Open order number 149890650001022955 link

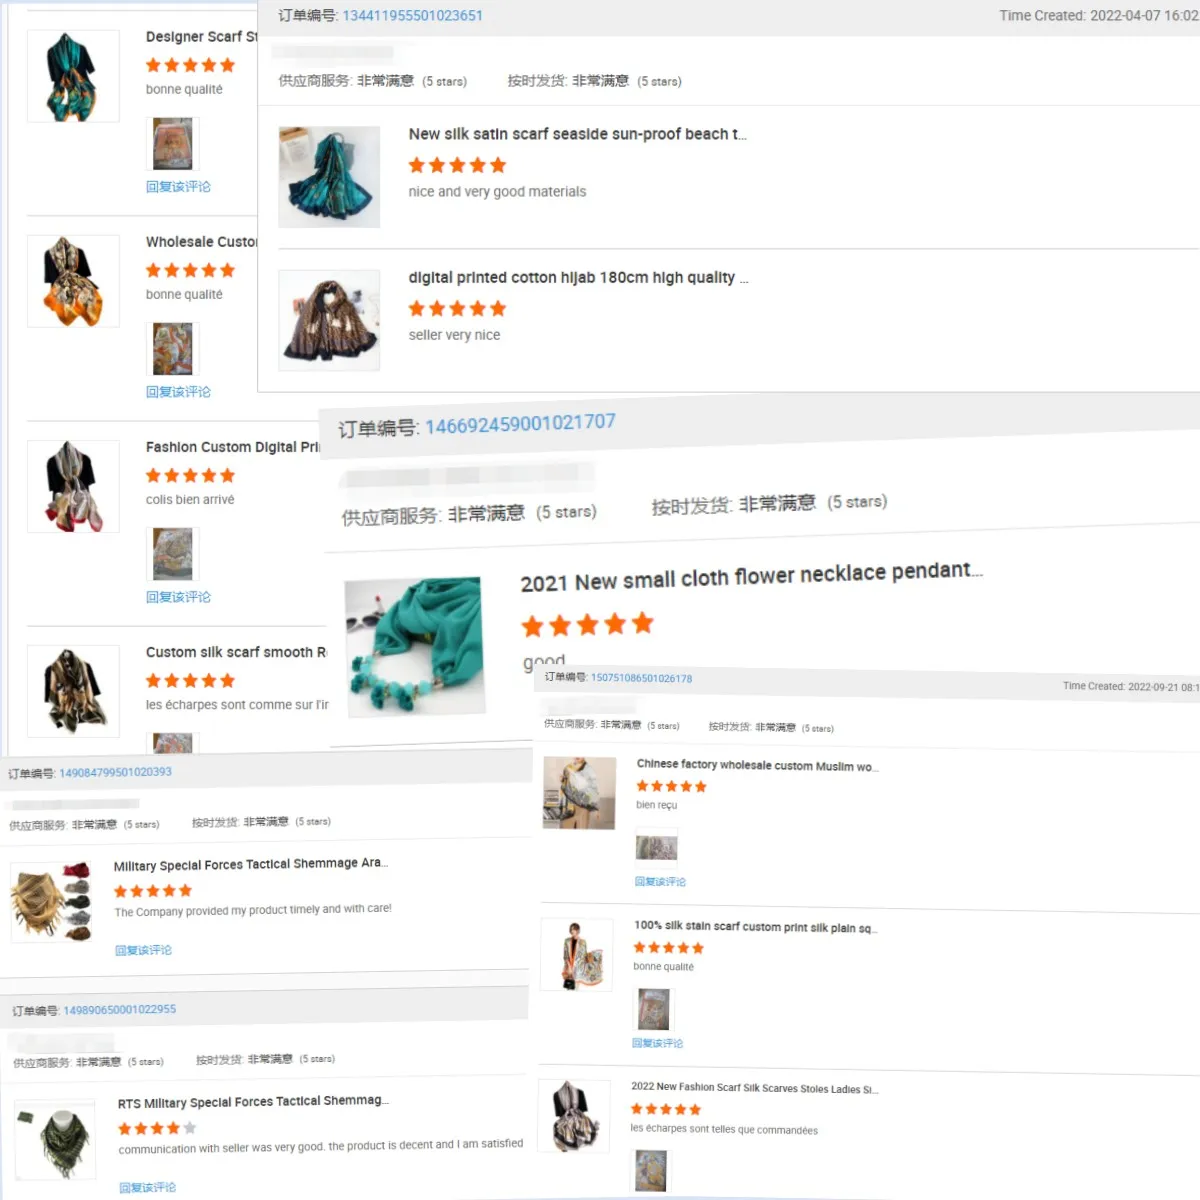[119, 1010]
